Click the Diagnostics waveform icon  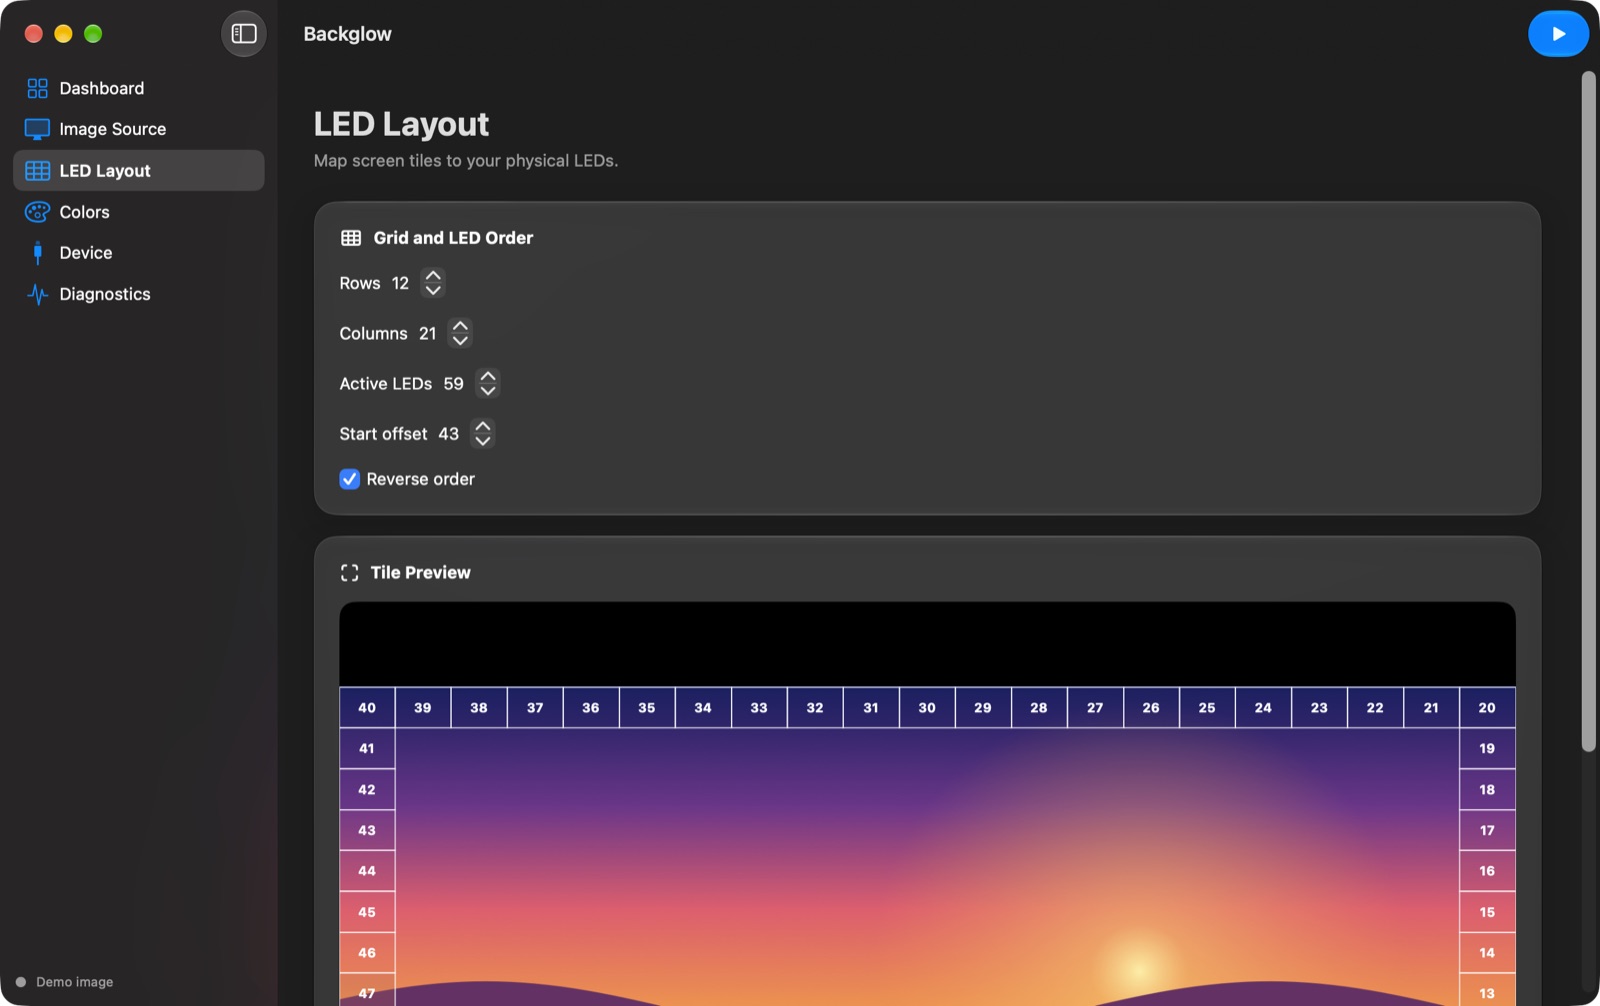37,294
